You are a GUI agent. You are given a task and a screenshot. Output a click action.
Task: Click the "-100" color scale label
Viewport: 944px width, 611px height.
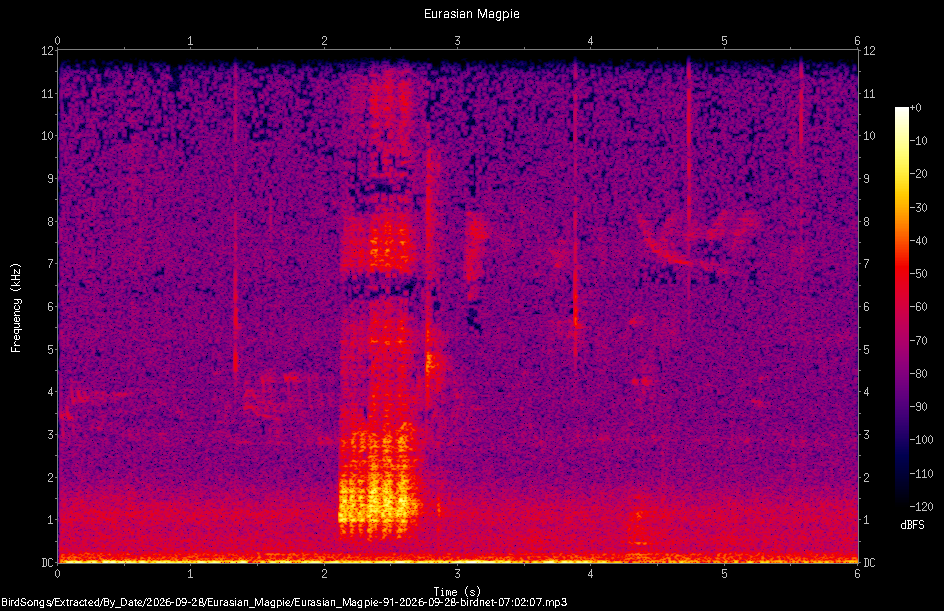pos(921,440)
